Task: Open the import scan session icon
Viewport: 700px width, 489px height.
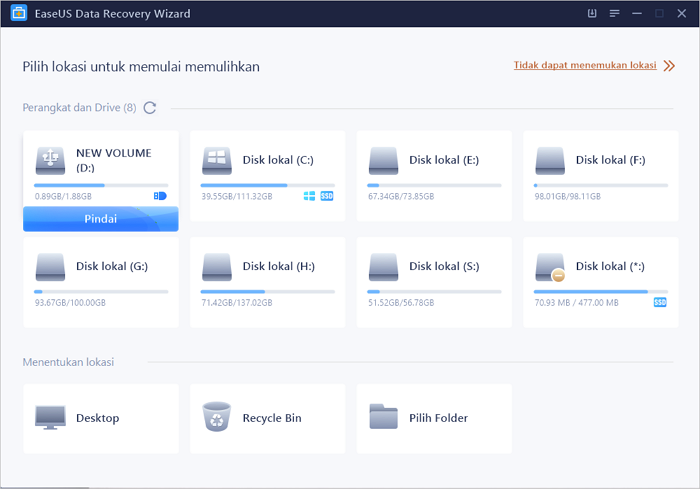Action: pyautogui.click(x=592, y=13)
